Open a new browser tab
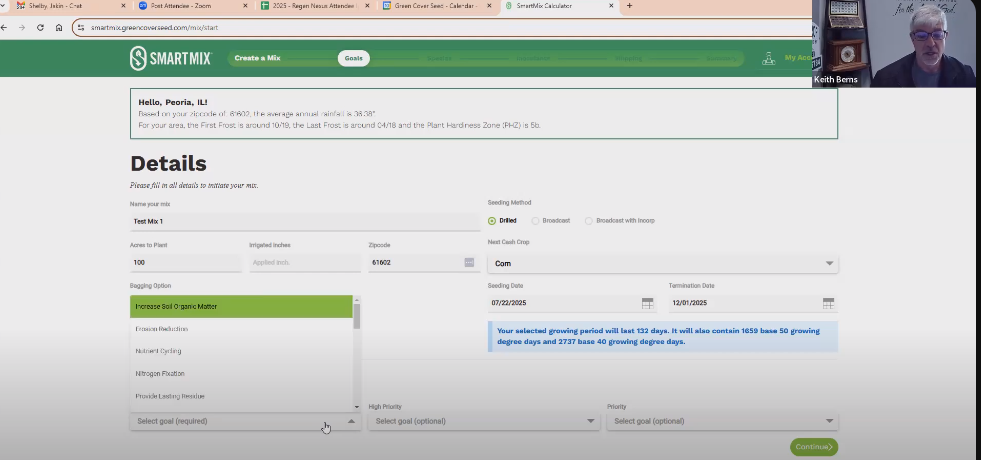 coord(629,6)
